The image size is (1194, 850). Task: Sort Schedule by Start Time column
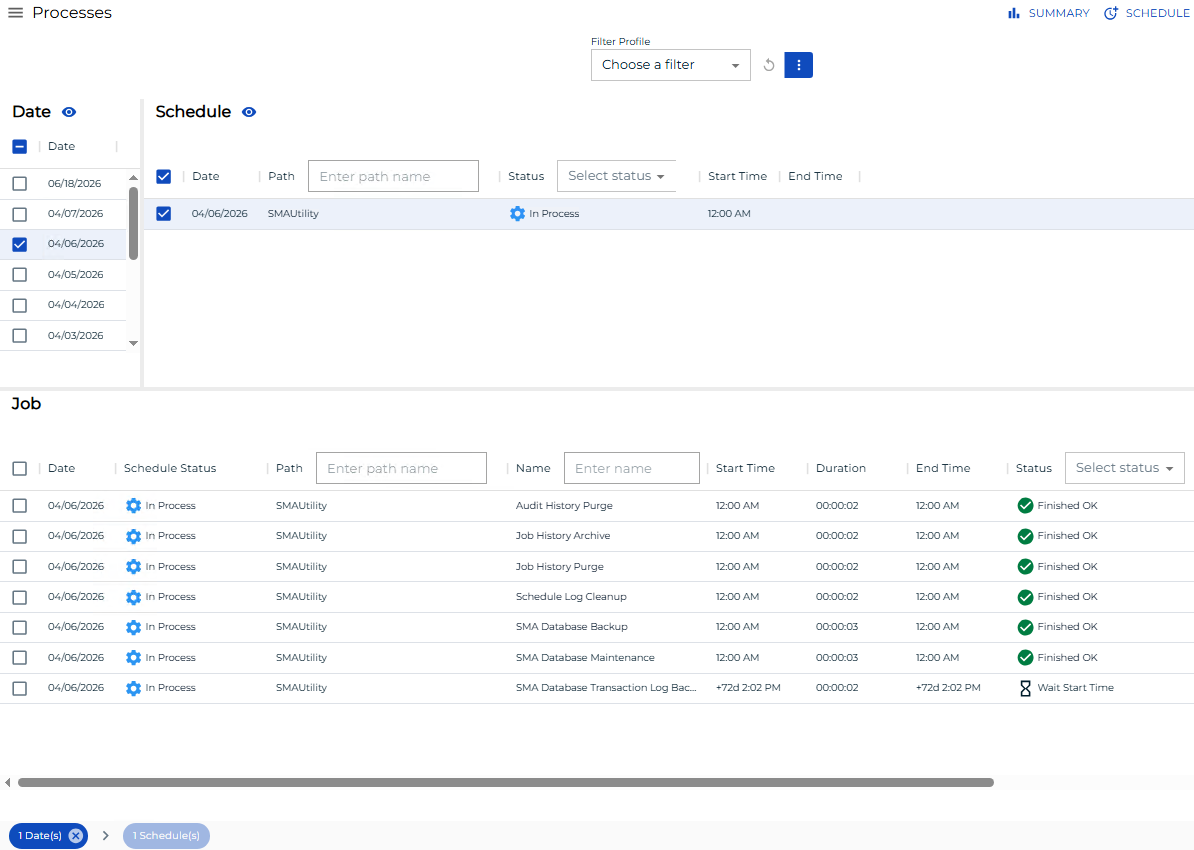(737, 176)
